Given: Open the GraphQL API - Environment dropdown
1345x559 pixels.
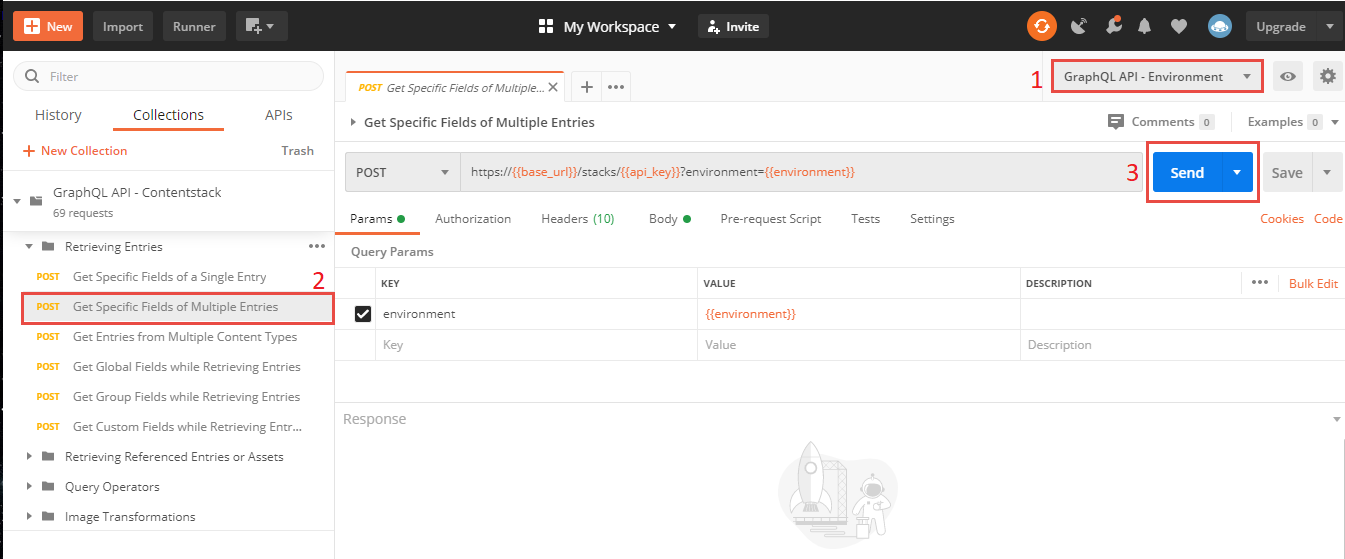Looking at the screenshot, I should click(x=1157, y=77).
